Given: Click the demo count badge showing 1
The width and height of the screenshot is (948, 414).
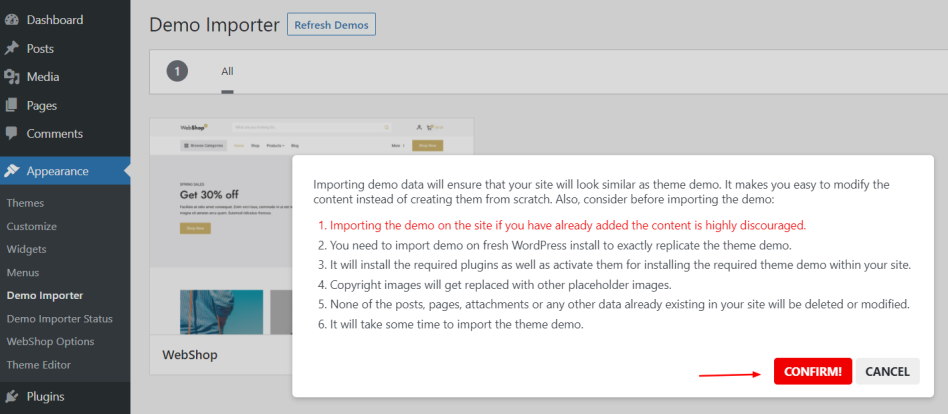Looking at the screenshot, I should tap(177, 71).
